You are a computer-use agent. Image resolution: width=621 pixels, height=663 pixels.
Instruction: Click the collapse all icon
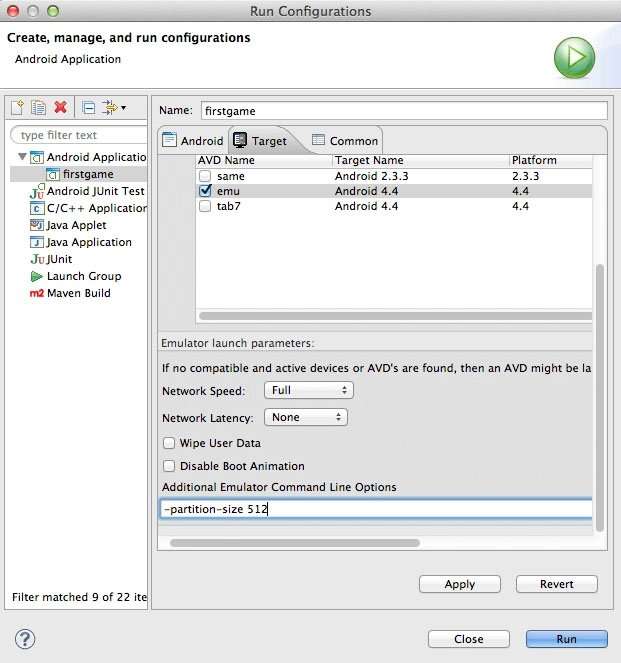coord(89,108)
